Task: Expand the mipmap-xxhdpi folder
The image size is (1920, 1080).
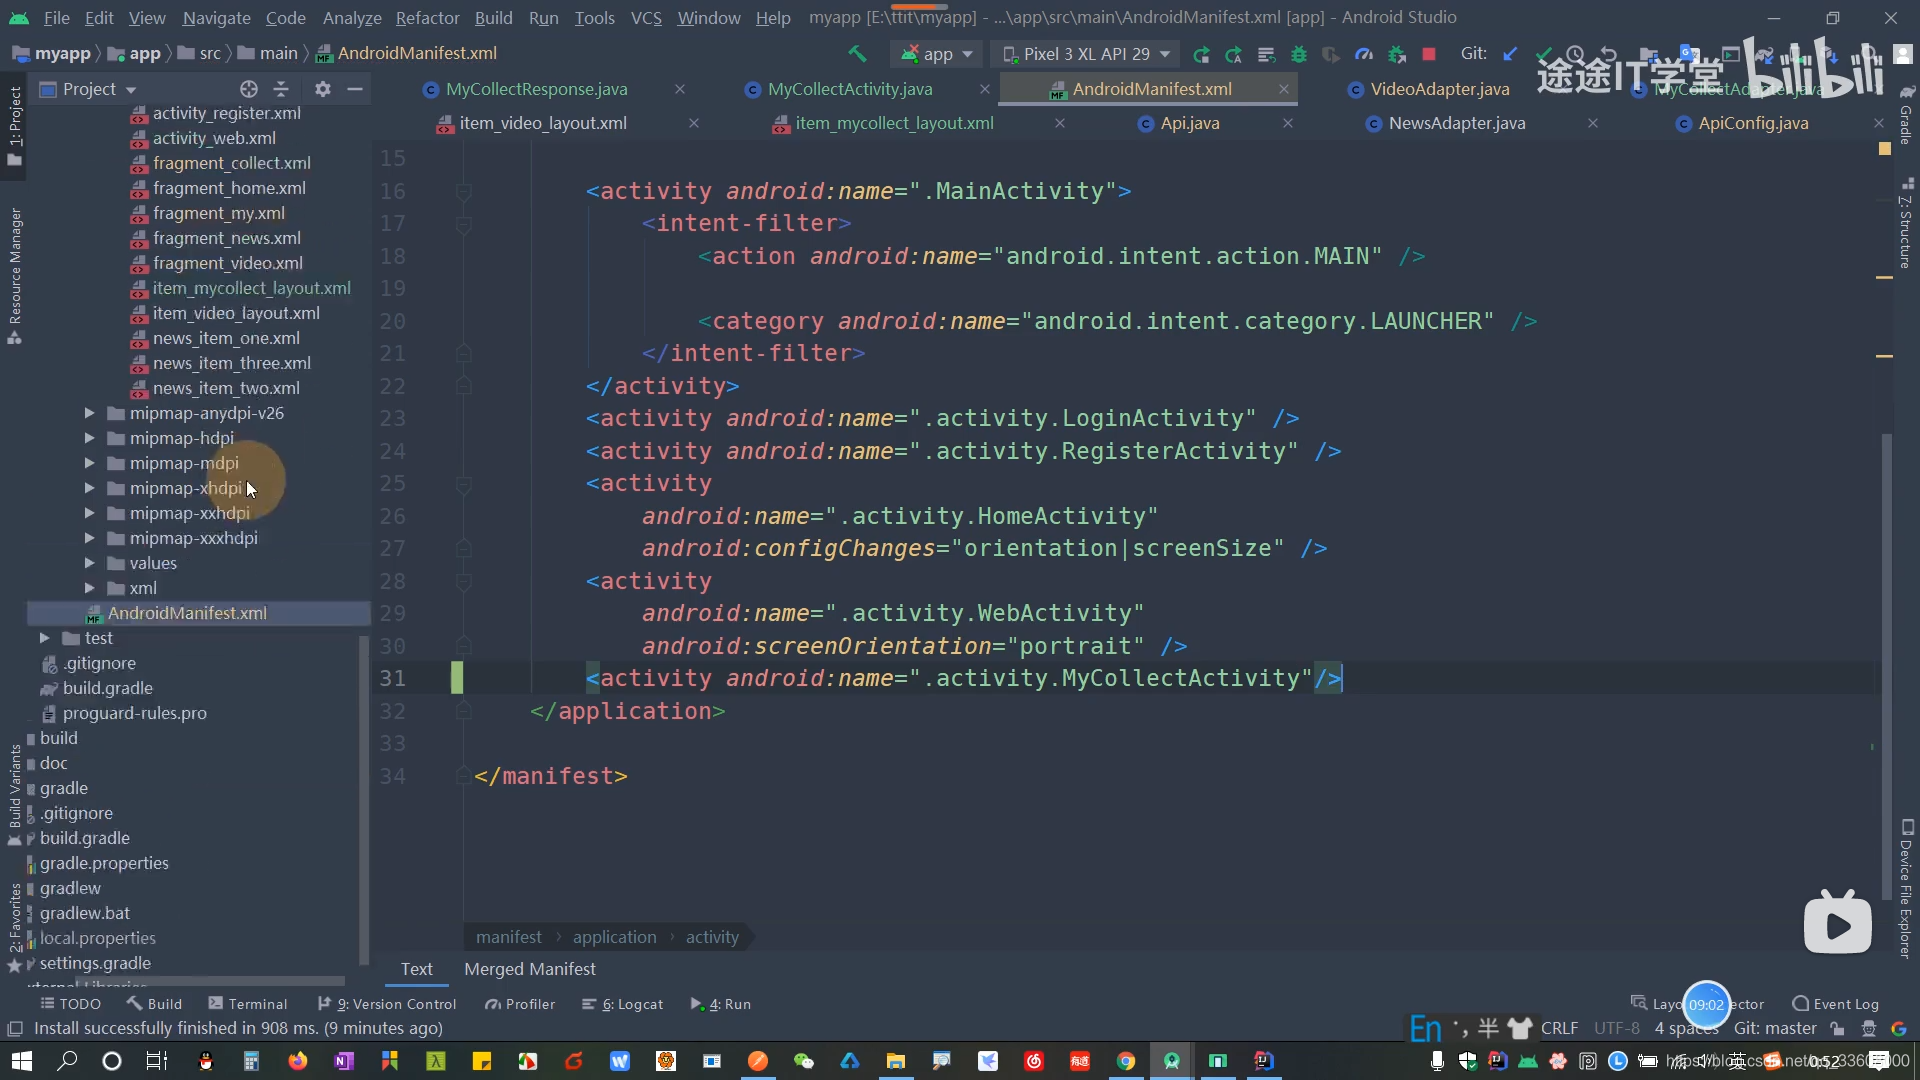Action: (x=89, y=513)
